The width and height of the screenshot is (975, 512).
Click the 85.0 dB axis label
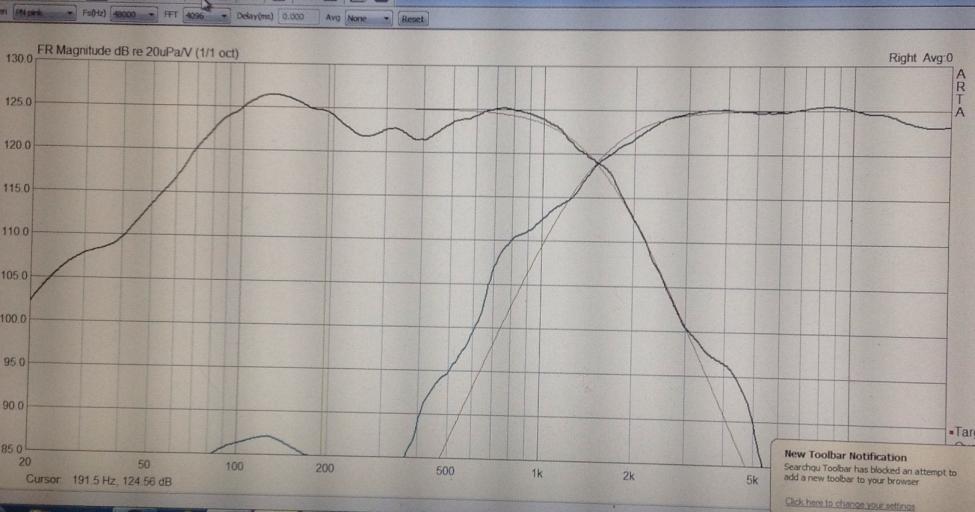(11, 449)
